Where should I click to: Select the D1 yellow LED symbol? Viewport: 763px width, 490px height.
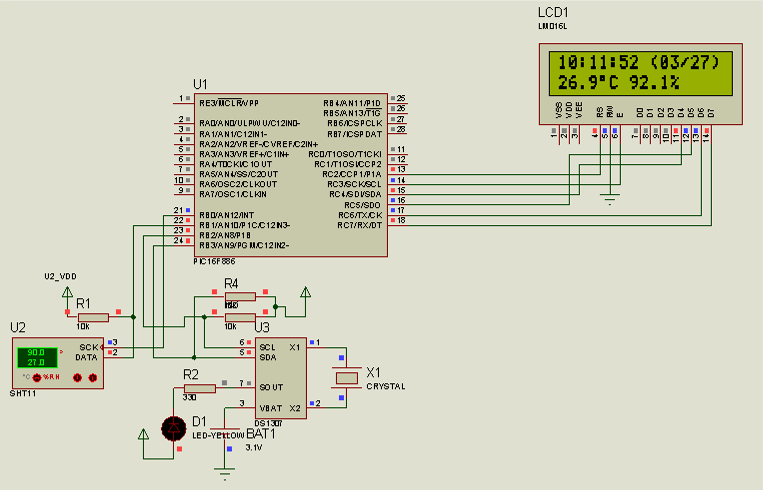click(x=174, y=428)
